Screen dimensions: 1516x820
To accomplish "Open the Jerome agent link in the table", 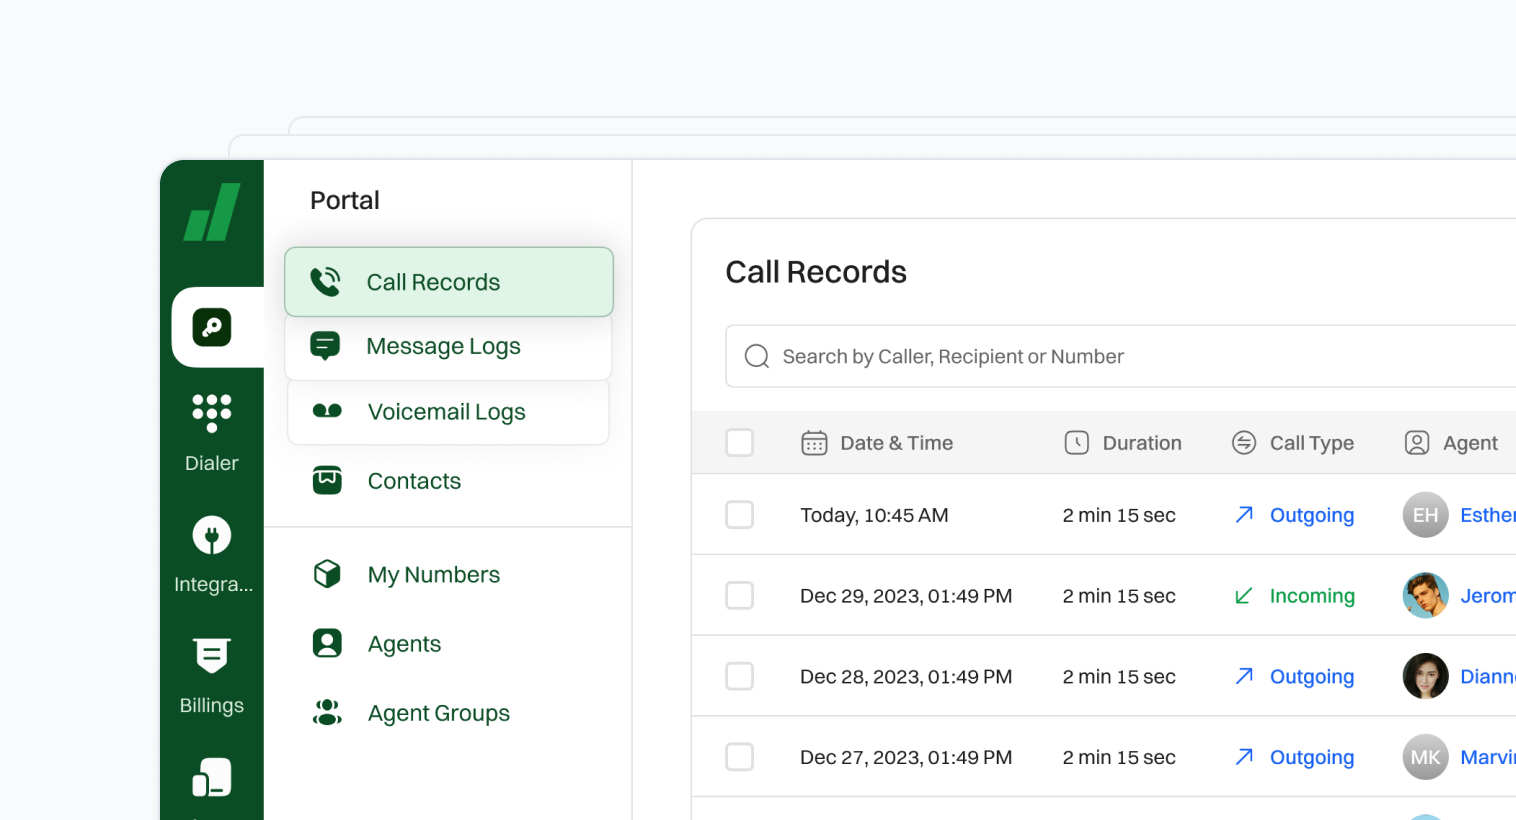I will click(1487, 596).
